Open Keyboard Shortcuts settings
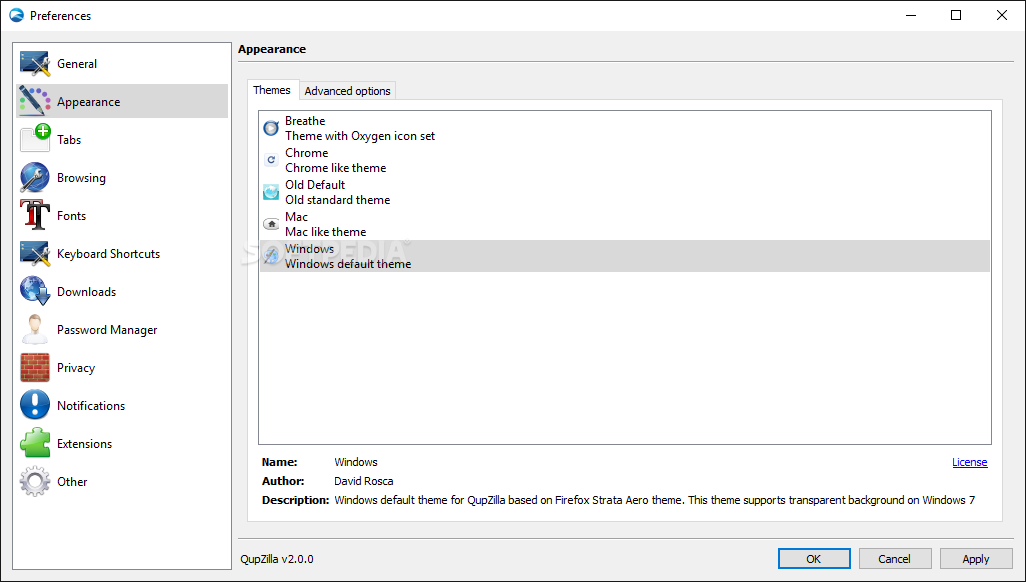This screenshot has width=1026, height=582. point(122,253)
